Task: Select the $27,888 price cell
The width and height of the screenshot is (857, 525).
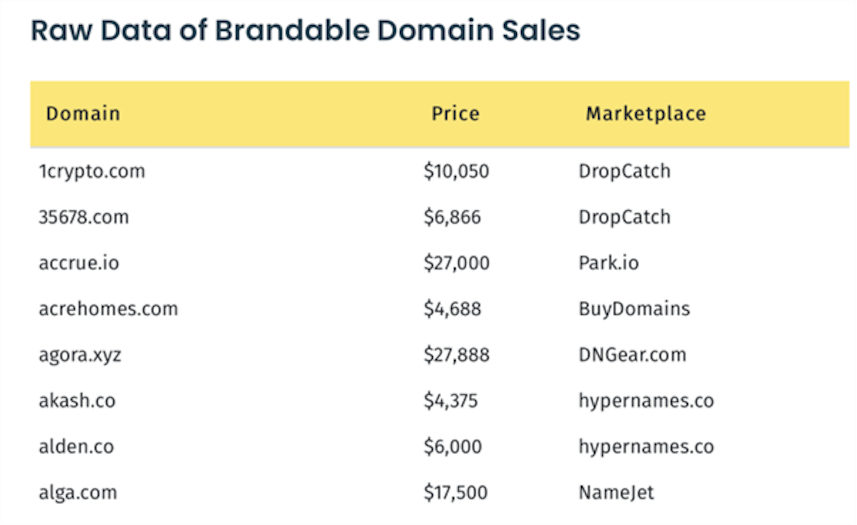Action: [x=456, y=355]
